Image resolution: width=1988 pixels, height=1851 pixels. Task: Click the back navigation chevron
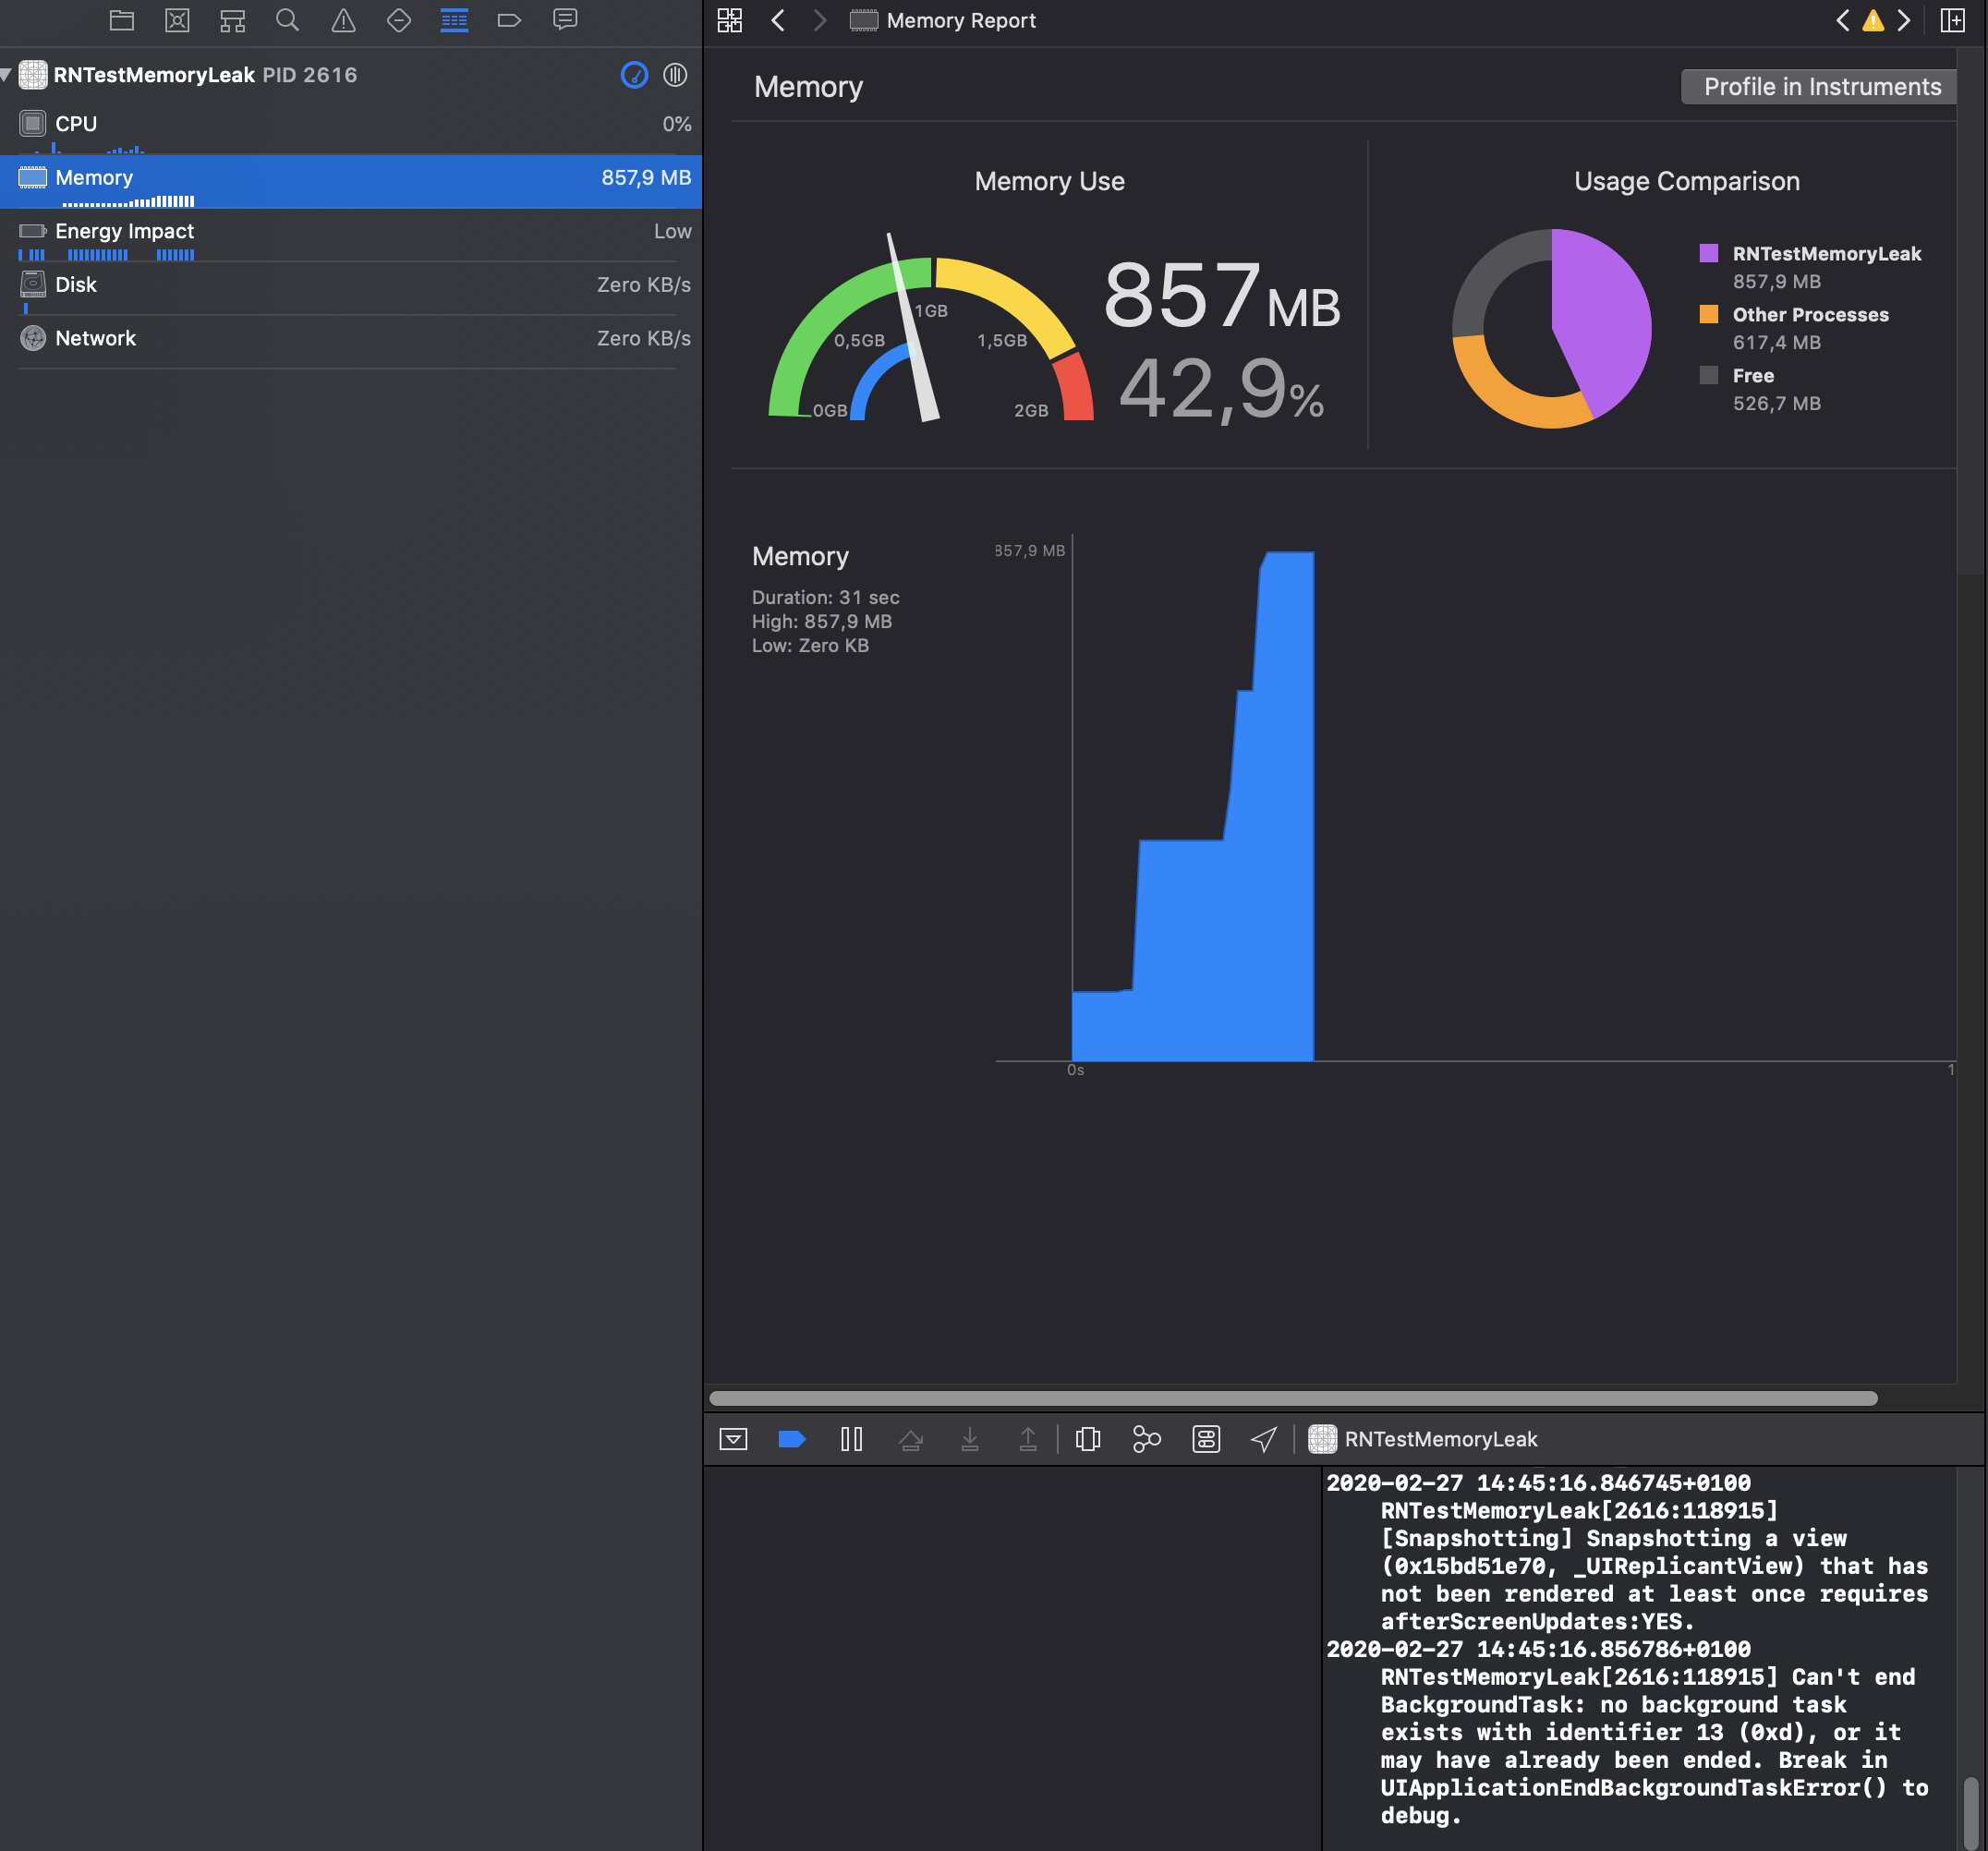coord(779,20)
